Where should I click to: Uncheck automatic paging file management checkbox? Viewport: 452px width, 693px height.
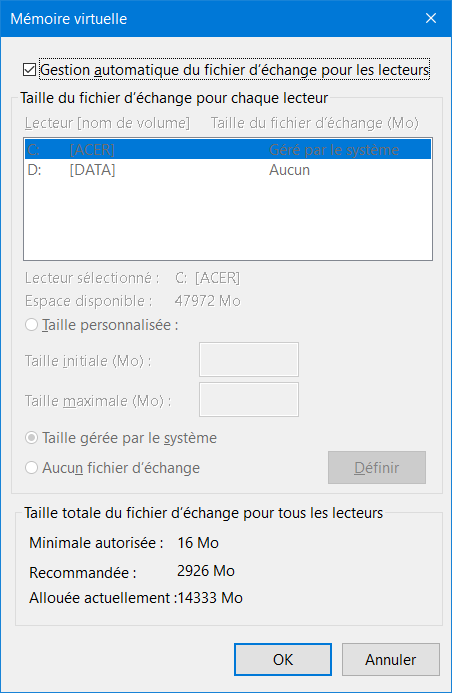30,70
